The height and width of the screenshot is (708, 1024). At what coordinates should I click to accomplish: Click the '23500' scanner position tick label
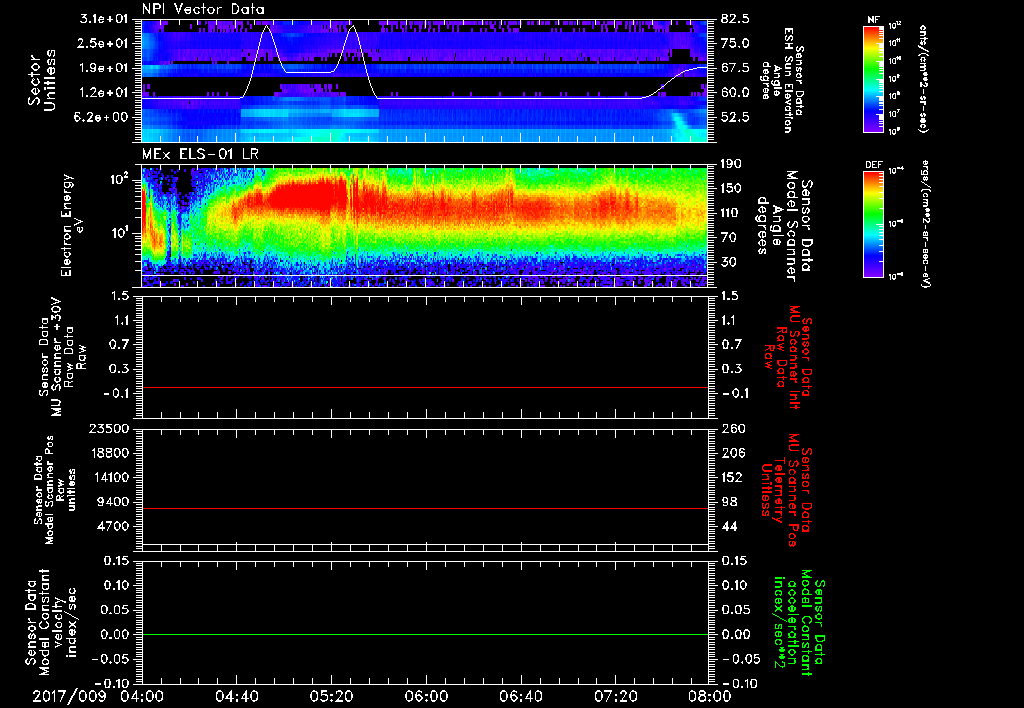pyautogui.click(x=109, y=429)
